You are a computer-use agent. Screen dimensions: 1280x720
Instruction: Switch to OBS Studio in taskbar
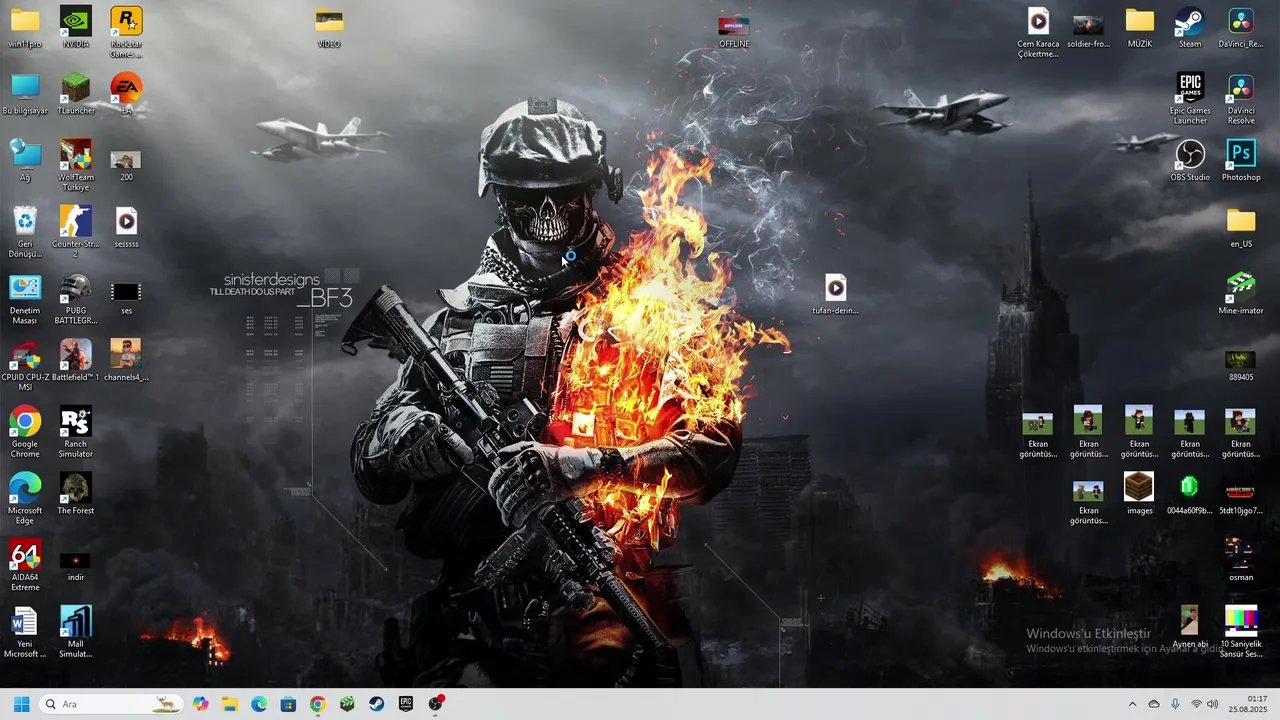tap(435, 704)
